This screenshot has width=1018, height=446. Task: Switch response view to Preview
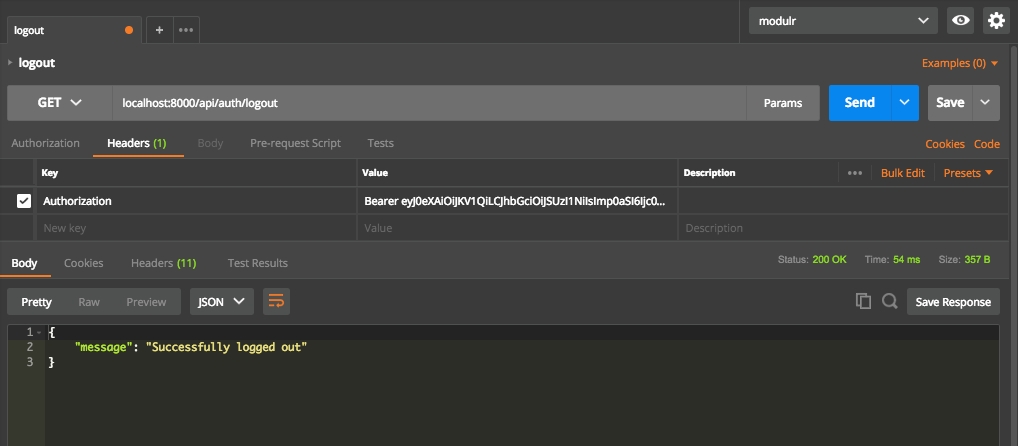coord(146,302)
